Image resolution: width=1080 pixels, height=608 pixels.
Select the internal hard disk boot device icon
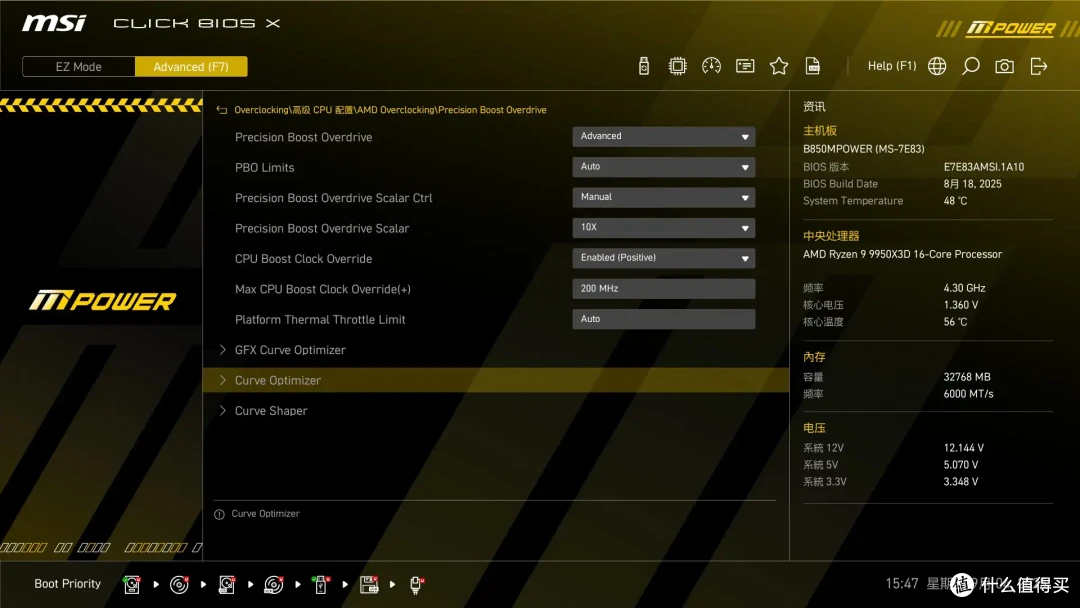click(x=132, y=585)
